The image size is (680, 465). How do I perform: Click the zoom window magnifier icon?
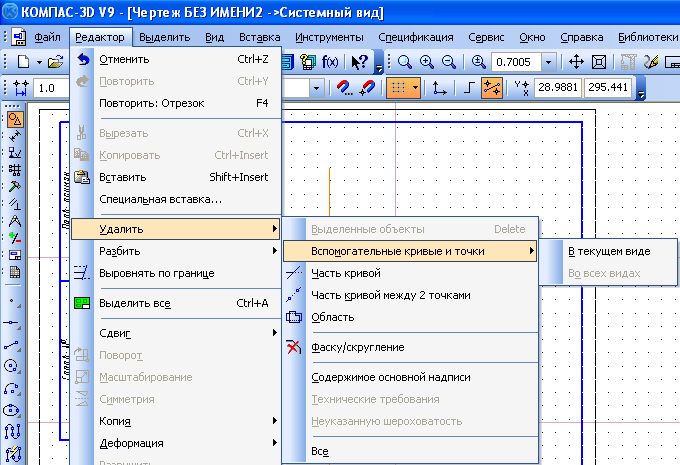(x=405, y=62)
